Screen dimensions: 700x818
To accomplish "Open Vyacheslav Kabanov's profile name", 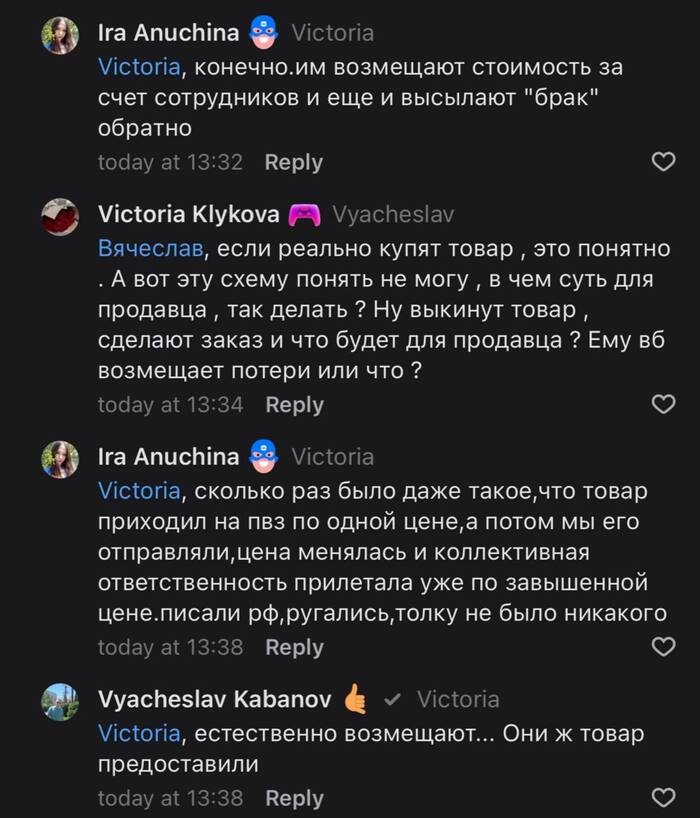I will [x=214, y=699].
